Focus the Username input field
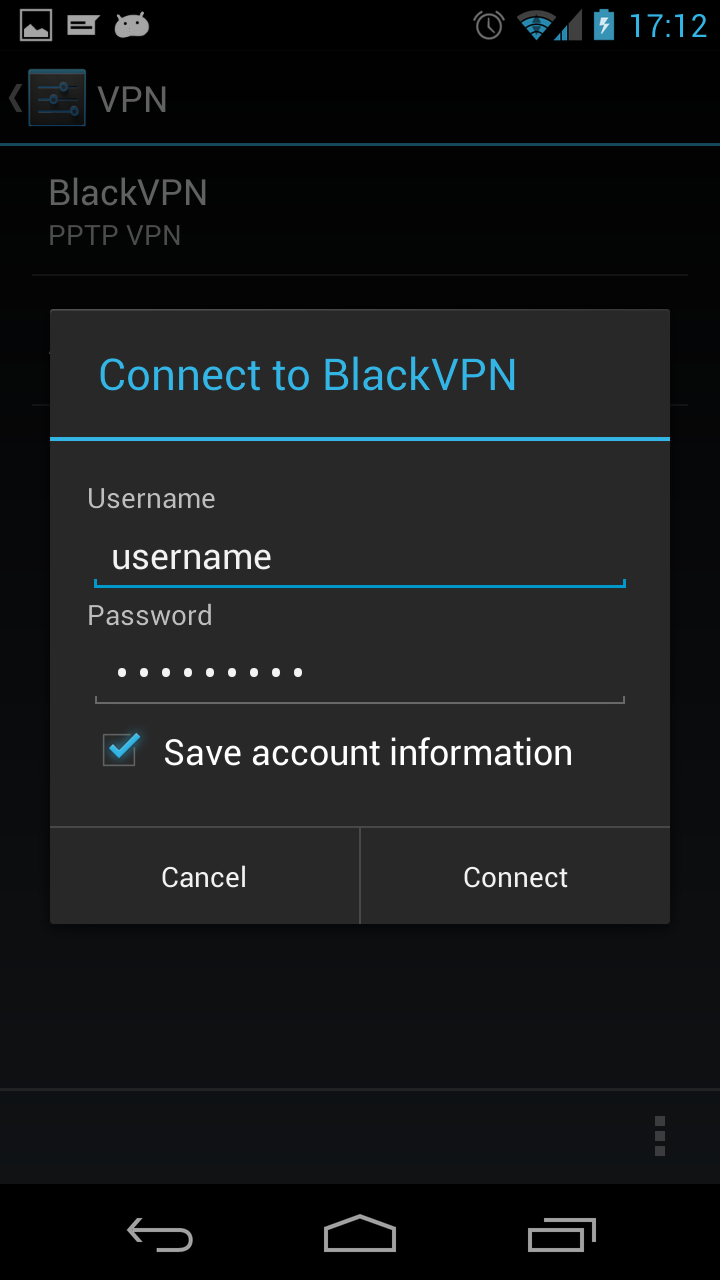This screenshot has height=1280, width=720. click(360, 558)
